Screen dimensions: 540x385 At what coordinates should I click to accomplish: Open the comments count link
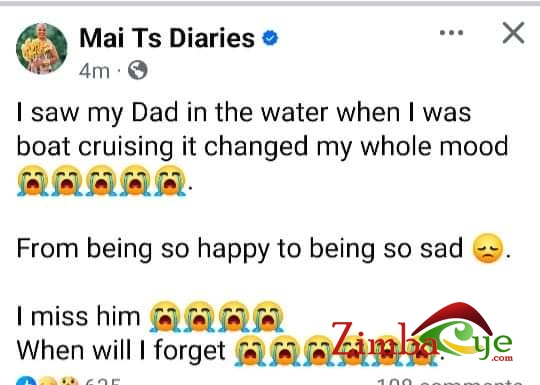tap(450, 382)
